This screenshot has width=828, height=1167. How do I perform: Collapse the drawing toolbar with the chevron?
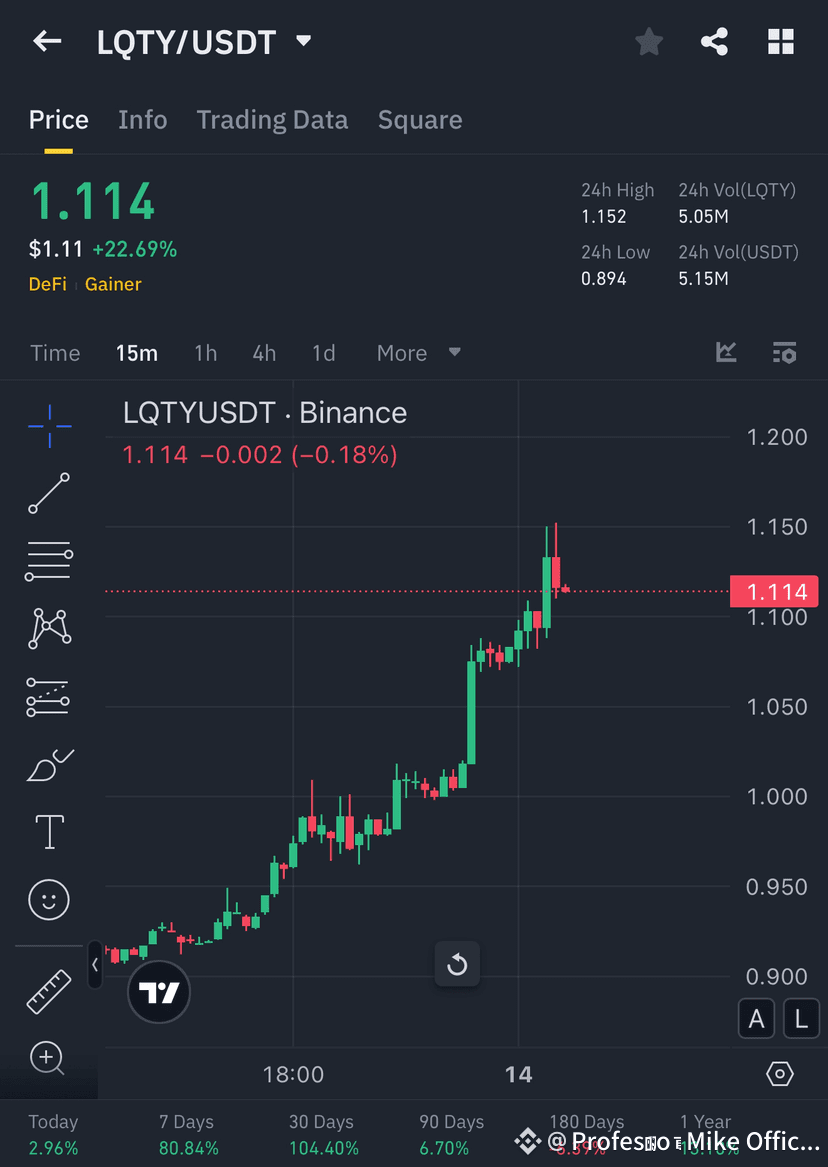tap(95, 965)
